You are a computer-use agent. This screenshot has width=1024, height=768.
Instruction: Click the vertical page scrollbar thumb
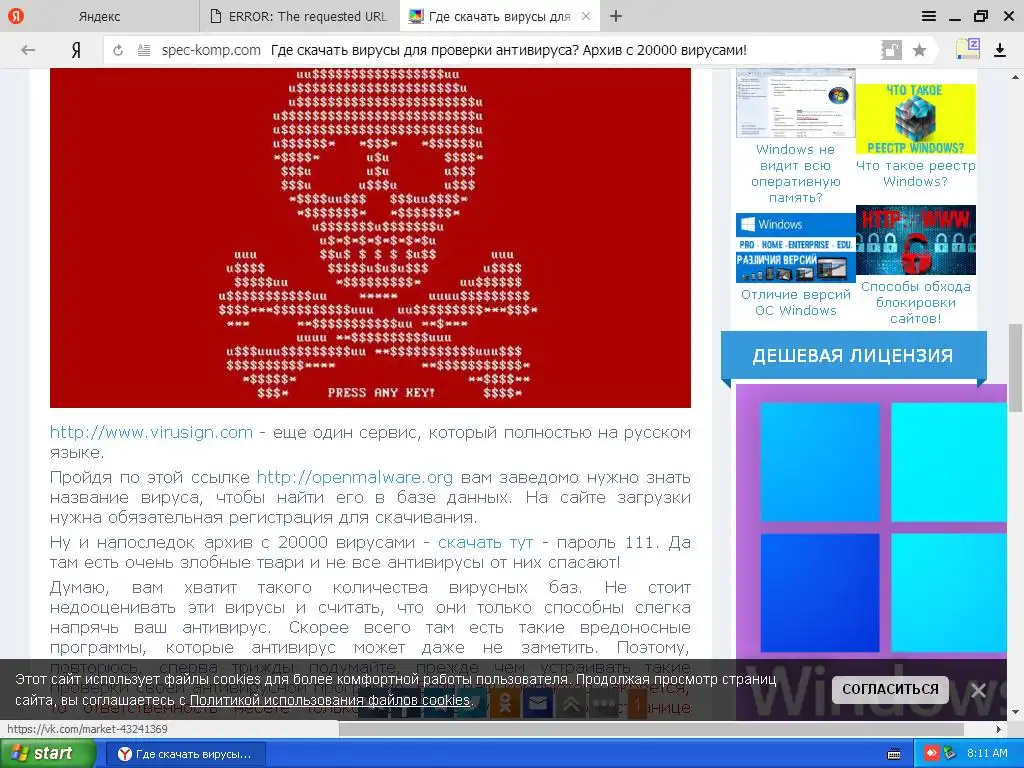tap(1015, 368)
